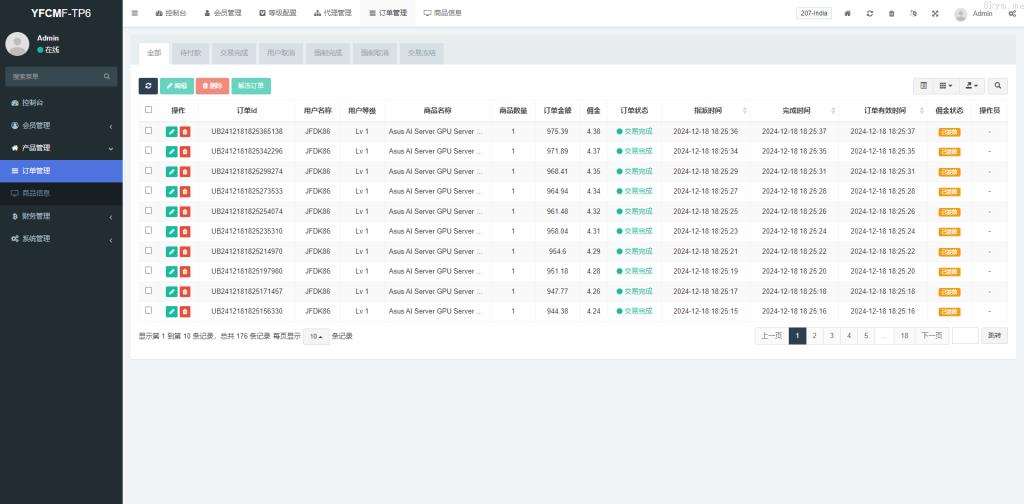Tick the select-all checkbox in table header
This screenshot has height=504, width=1024.
pyautogui.click(x=149, y=110)
